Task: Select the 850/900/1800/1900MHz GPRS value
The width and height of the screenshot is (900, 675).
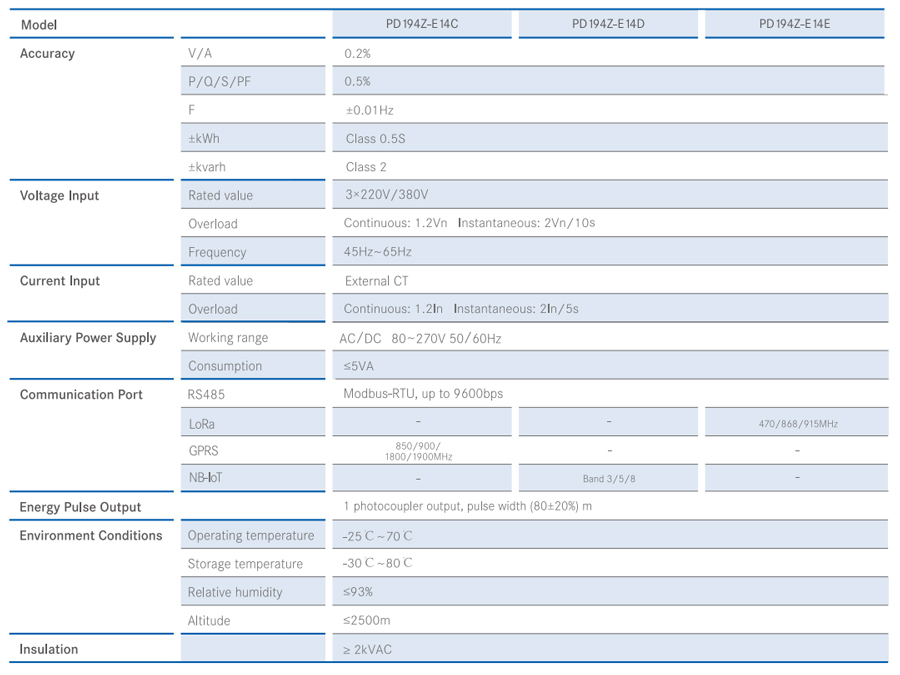Action: [x=418, y=451]
